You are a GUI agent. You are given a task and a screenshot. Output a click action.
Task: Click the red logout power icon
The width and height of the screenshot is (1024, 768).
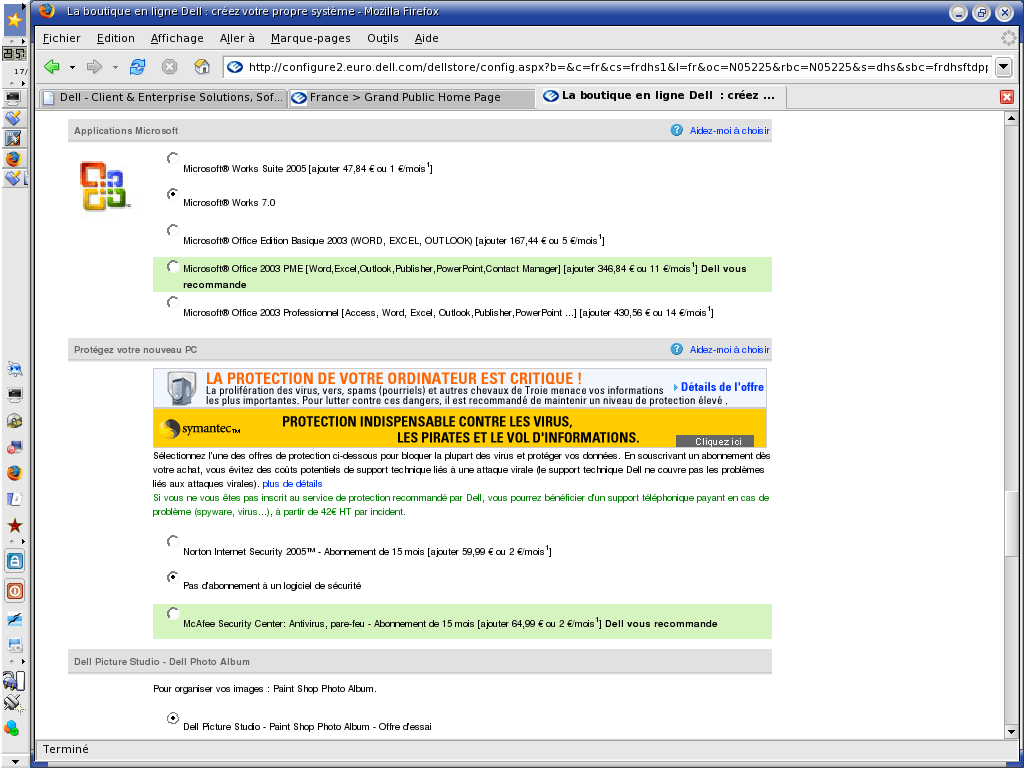coord(15,591)
